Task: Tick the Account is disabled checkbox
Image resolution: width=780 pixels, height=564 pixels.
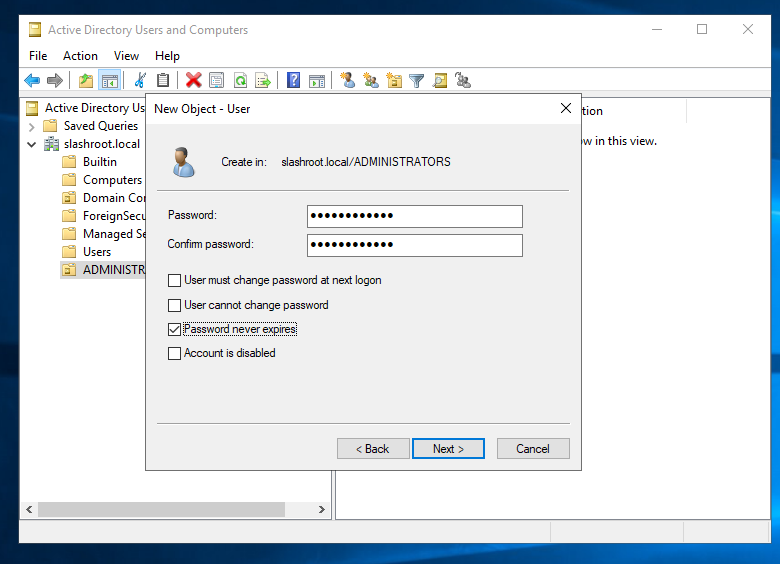Action: coord(175,353)
